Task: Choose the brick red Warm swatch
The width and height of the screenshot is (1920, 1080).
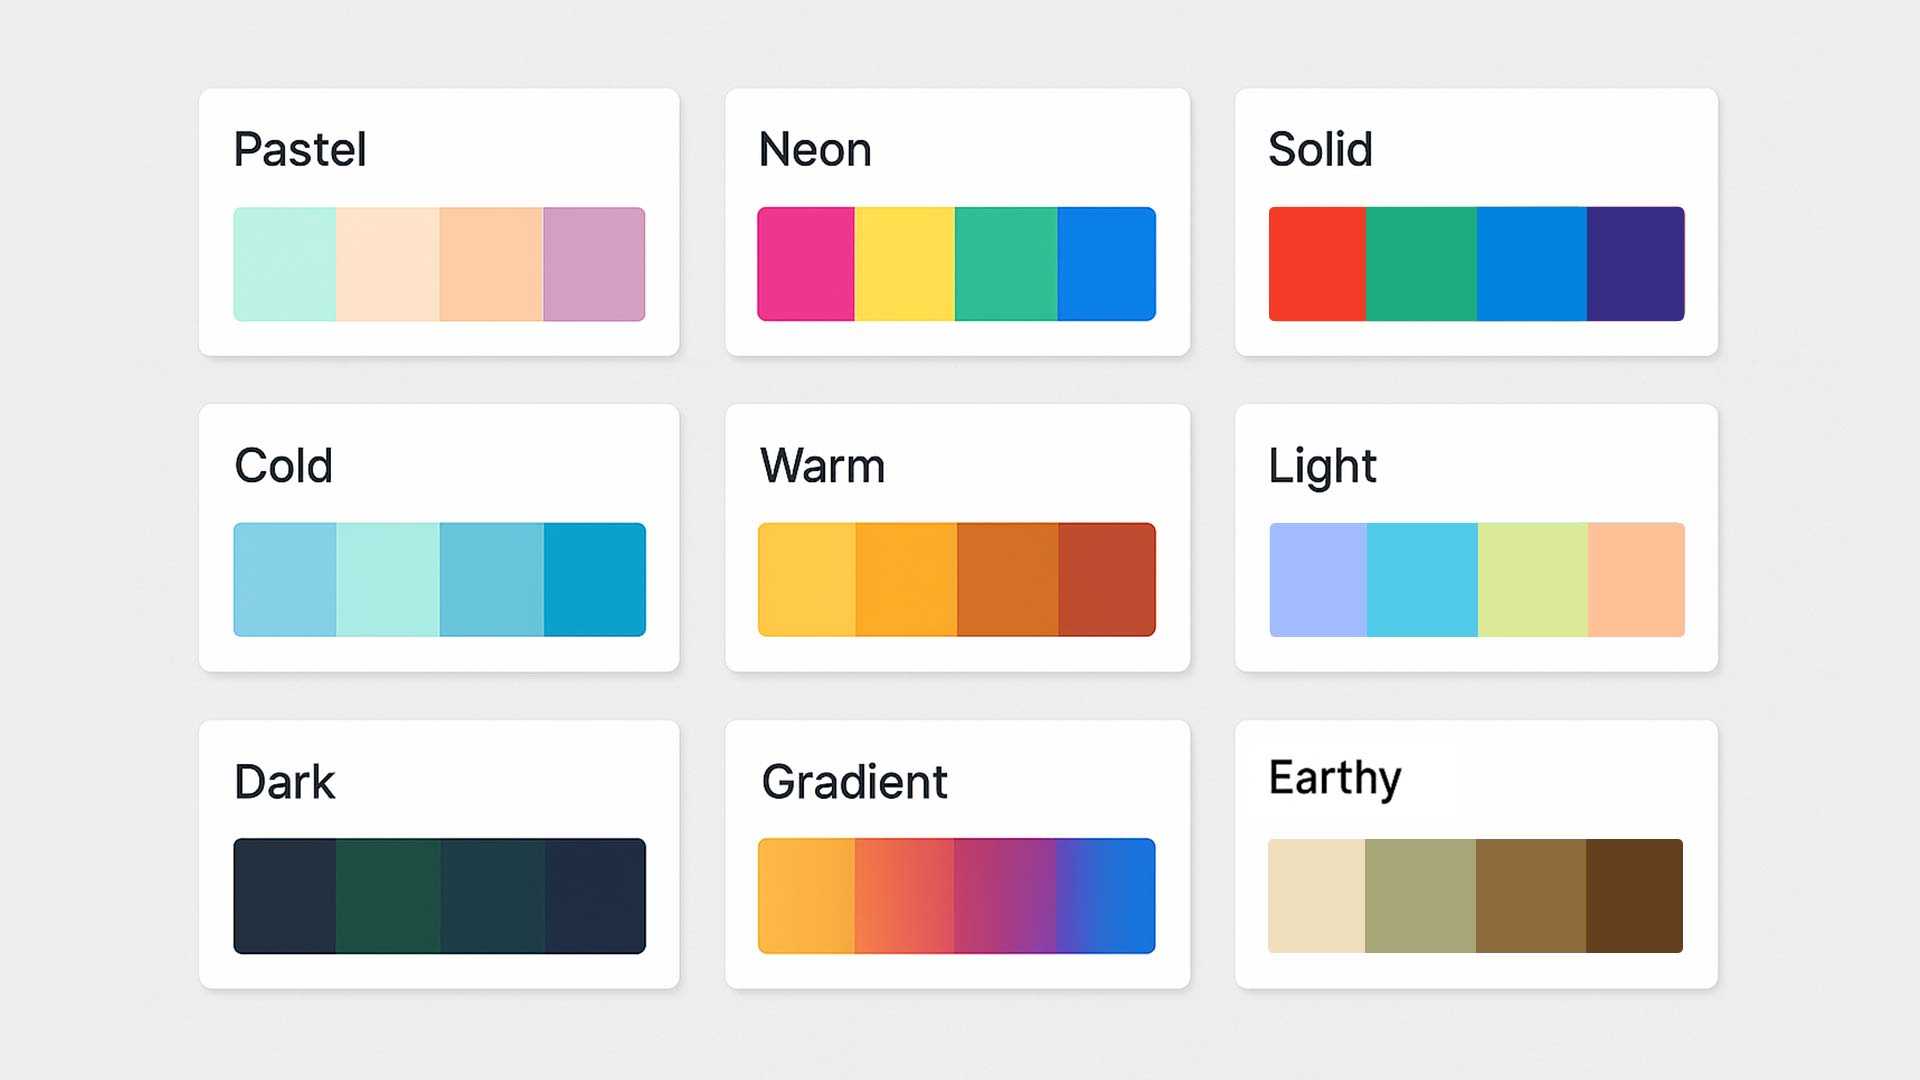Action: 1107,580
